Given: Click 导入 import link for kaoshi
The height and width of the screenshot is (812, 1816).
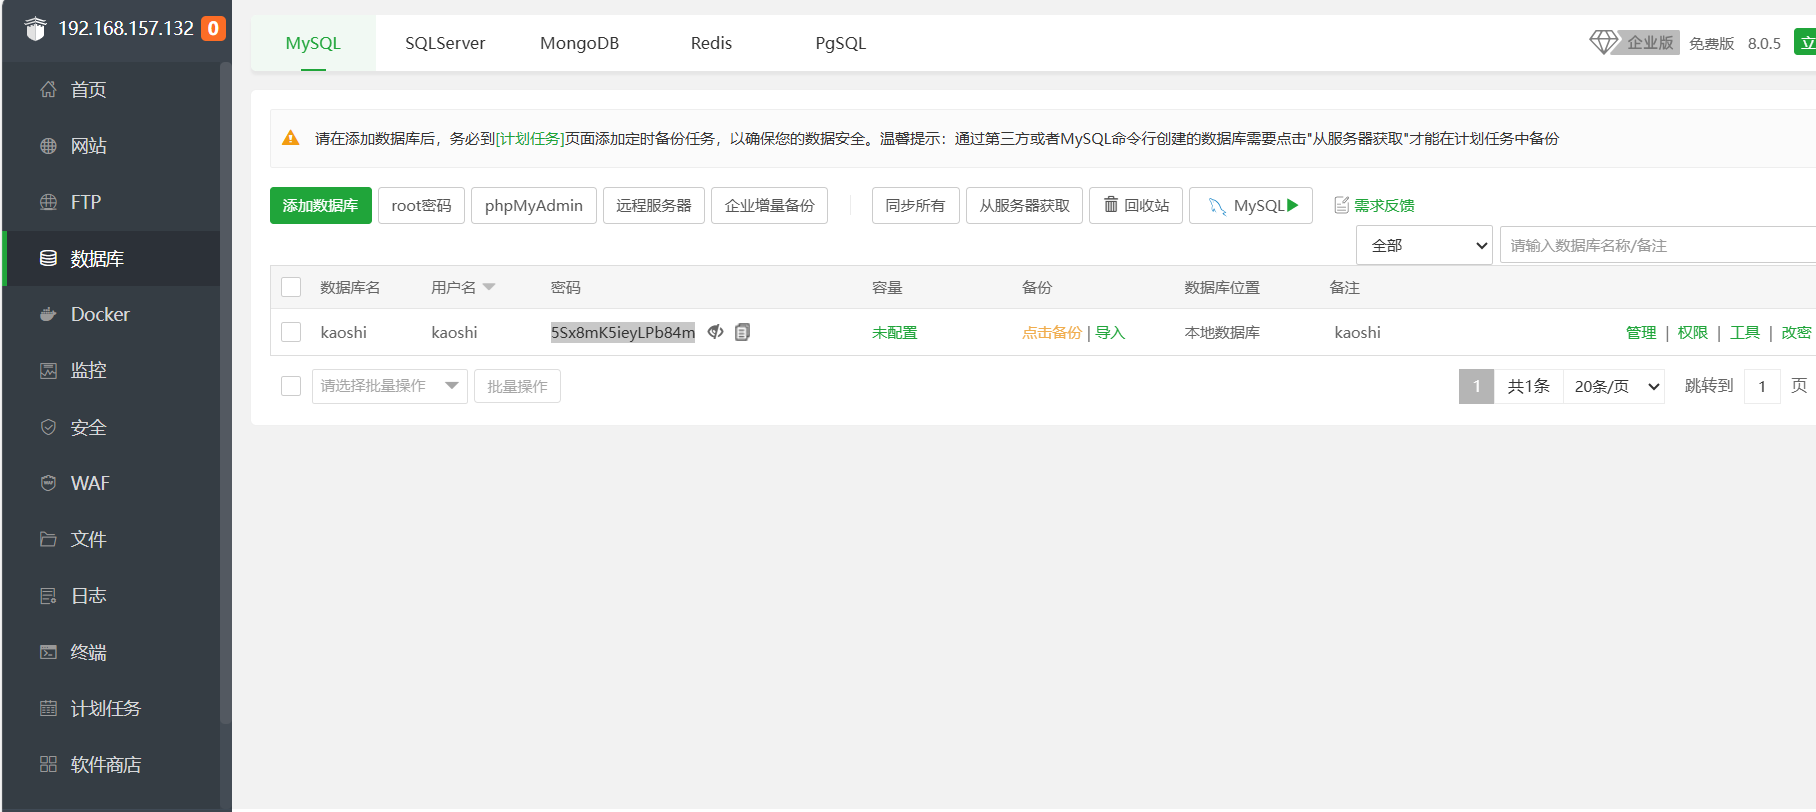Looking at the screenshot, I should coord(1110,332).
